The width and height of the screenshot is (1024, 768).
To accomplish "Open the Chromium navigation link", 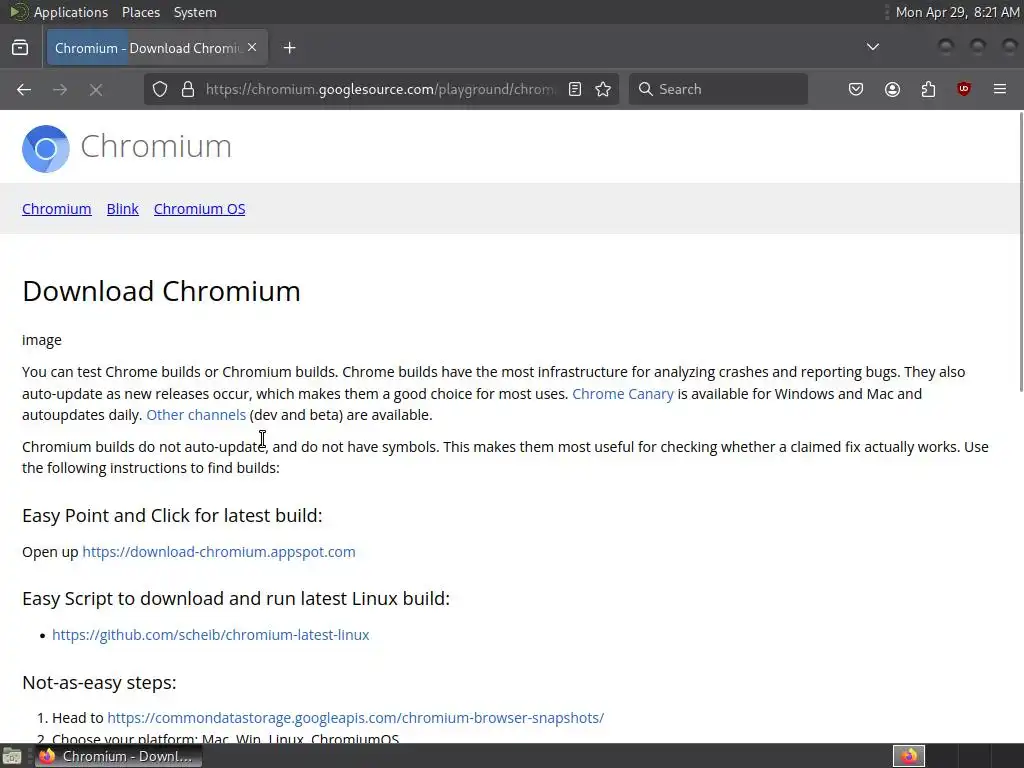I will point(57,209).
